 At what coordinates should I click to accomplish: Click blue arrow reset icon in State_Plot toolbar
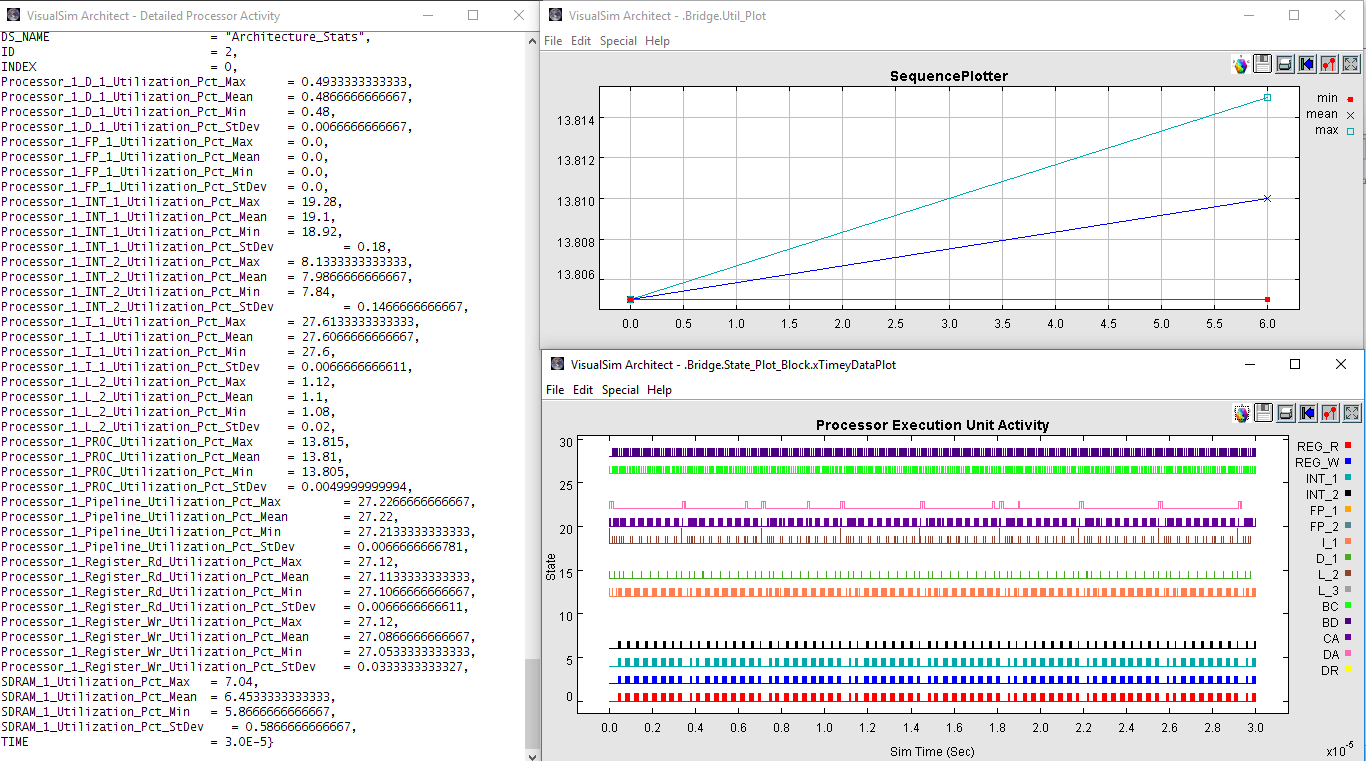click(1307, 413)
